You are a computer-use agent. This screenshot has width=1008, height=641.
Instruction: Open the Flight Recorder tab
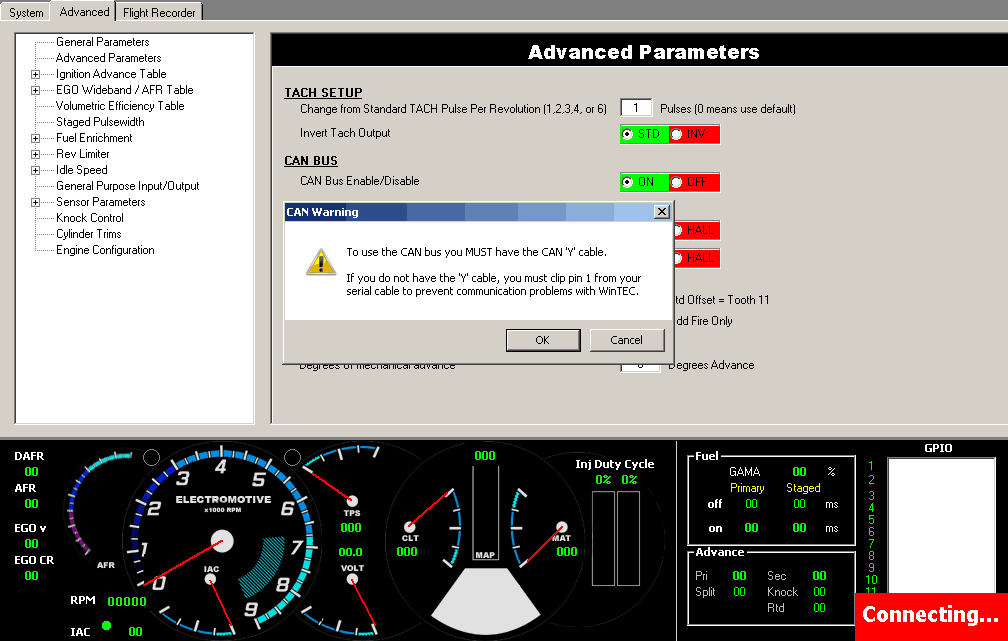[160, 12]
